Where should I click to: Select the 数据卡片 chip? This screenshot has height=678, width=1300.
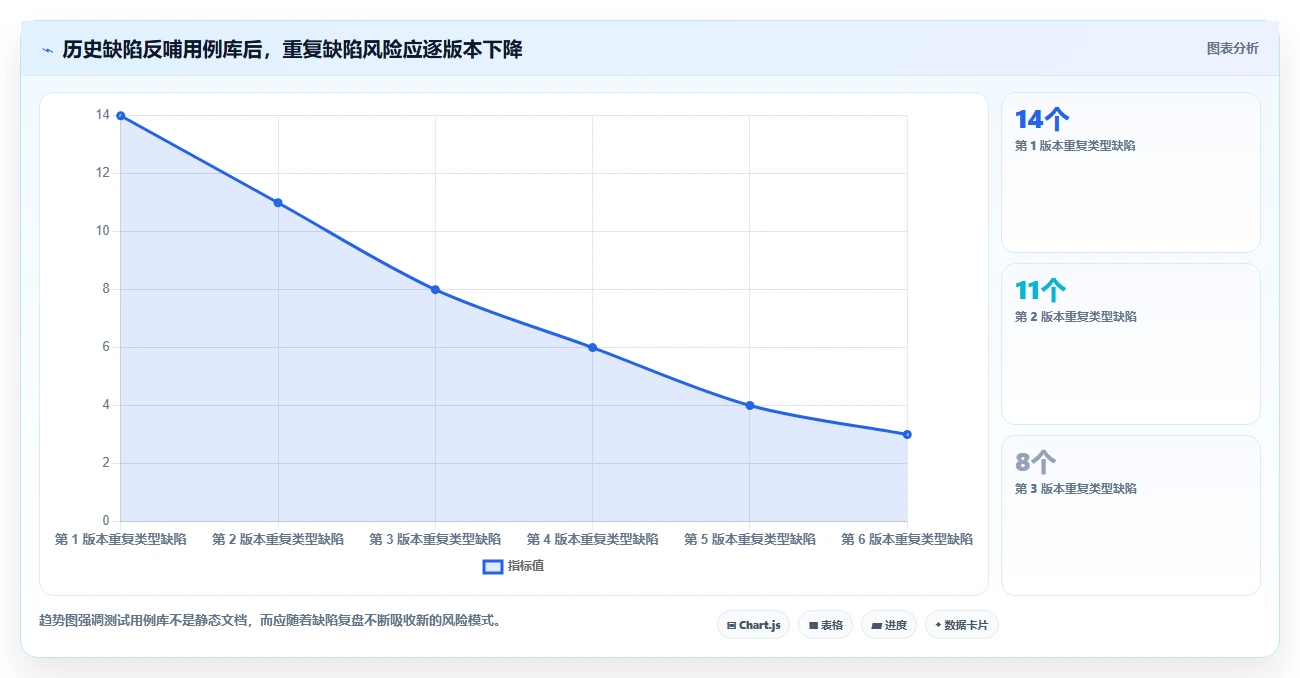point(961,625)
